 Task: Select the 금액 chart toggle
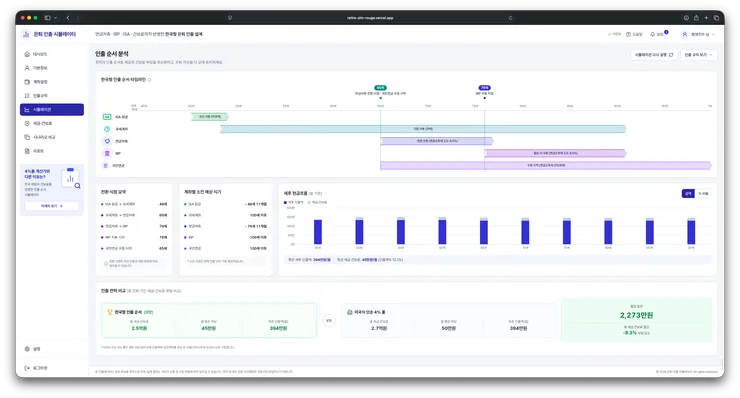click(x=688, y=194)
